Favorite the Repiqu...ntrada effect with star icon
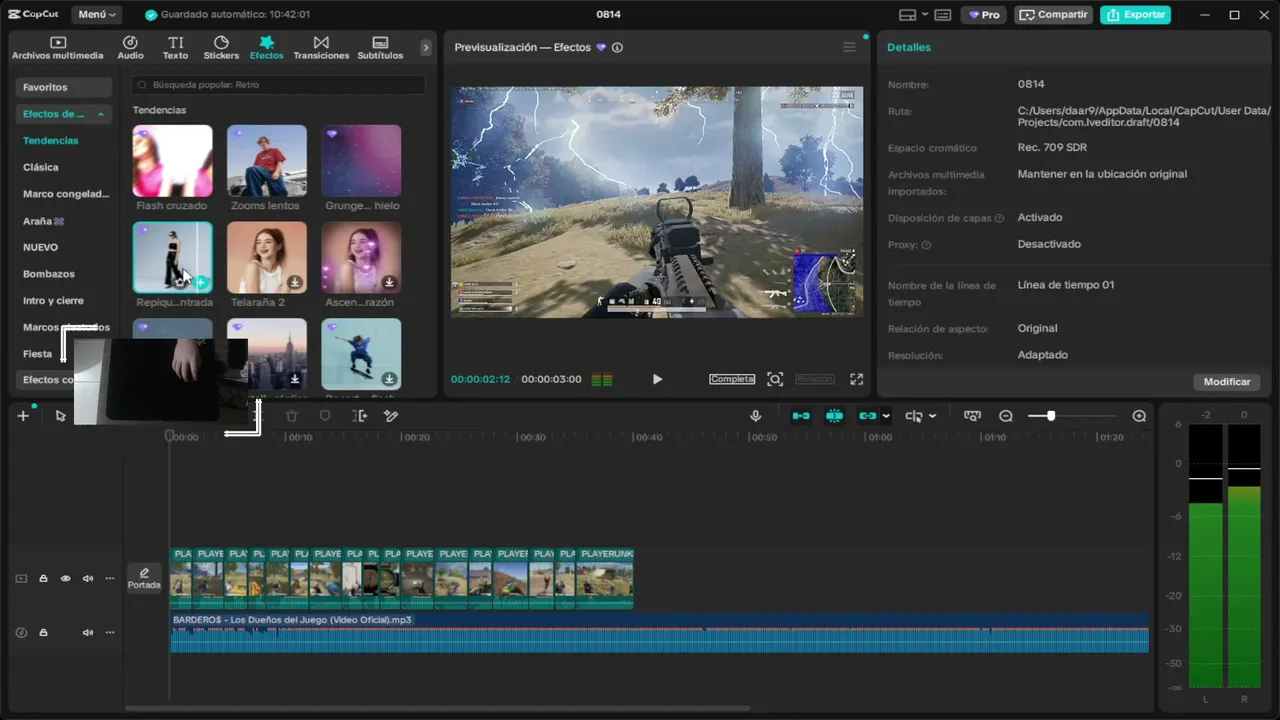Image resolution: width=1280 pixels, height=720 pixels. pos(179,283)
